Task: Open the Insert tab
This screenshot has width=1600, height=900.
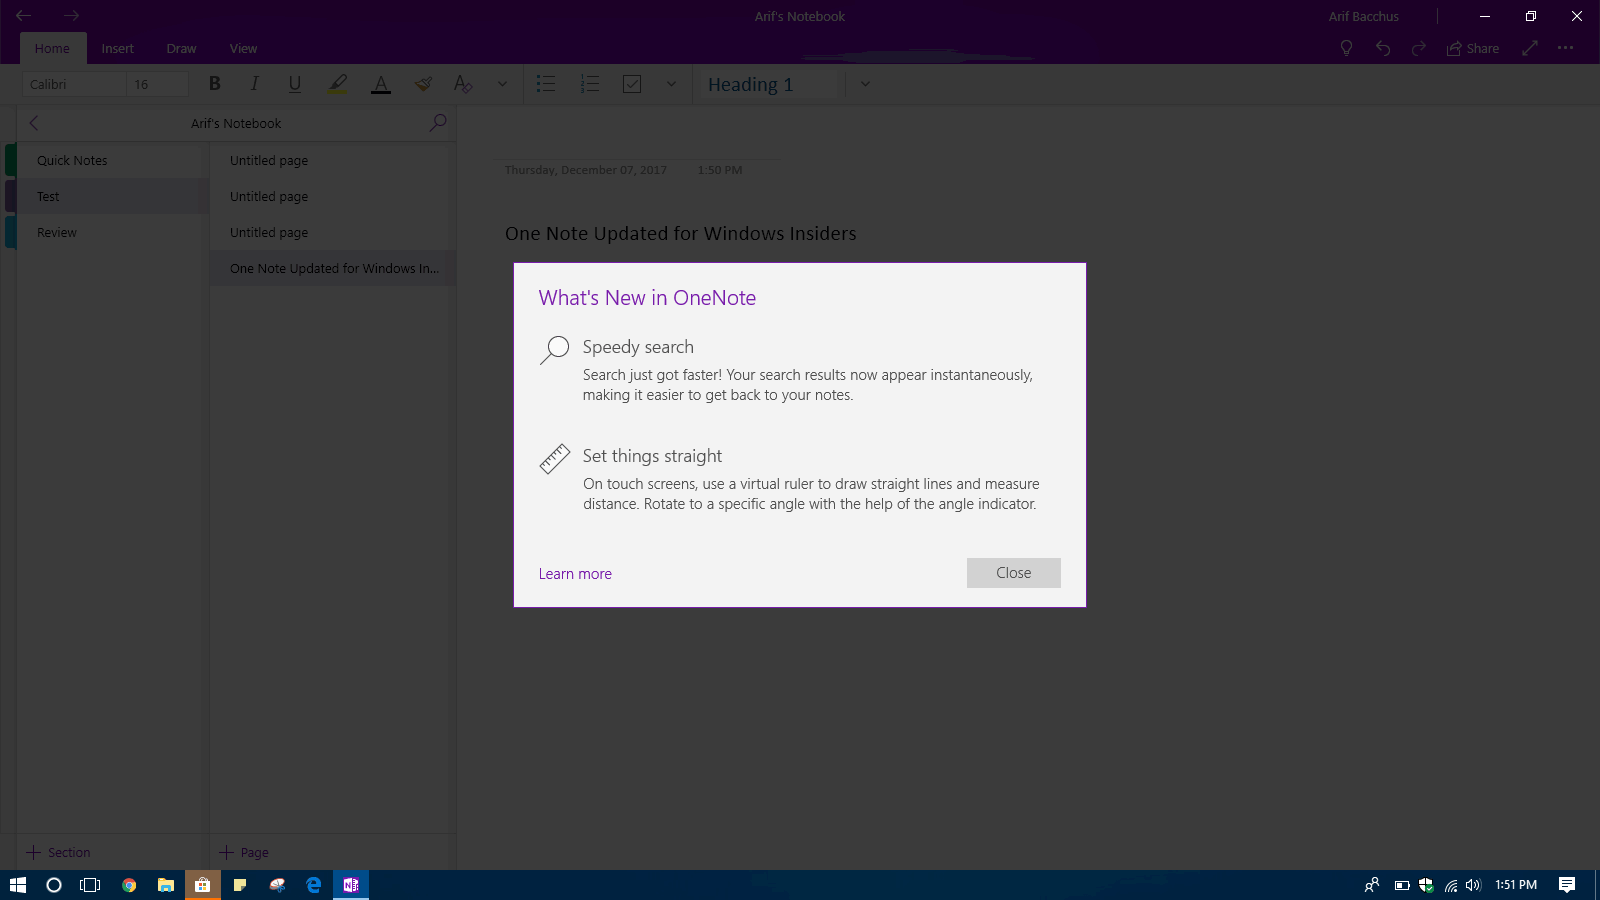Action: click(x=117, y=48)
